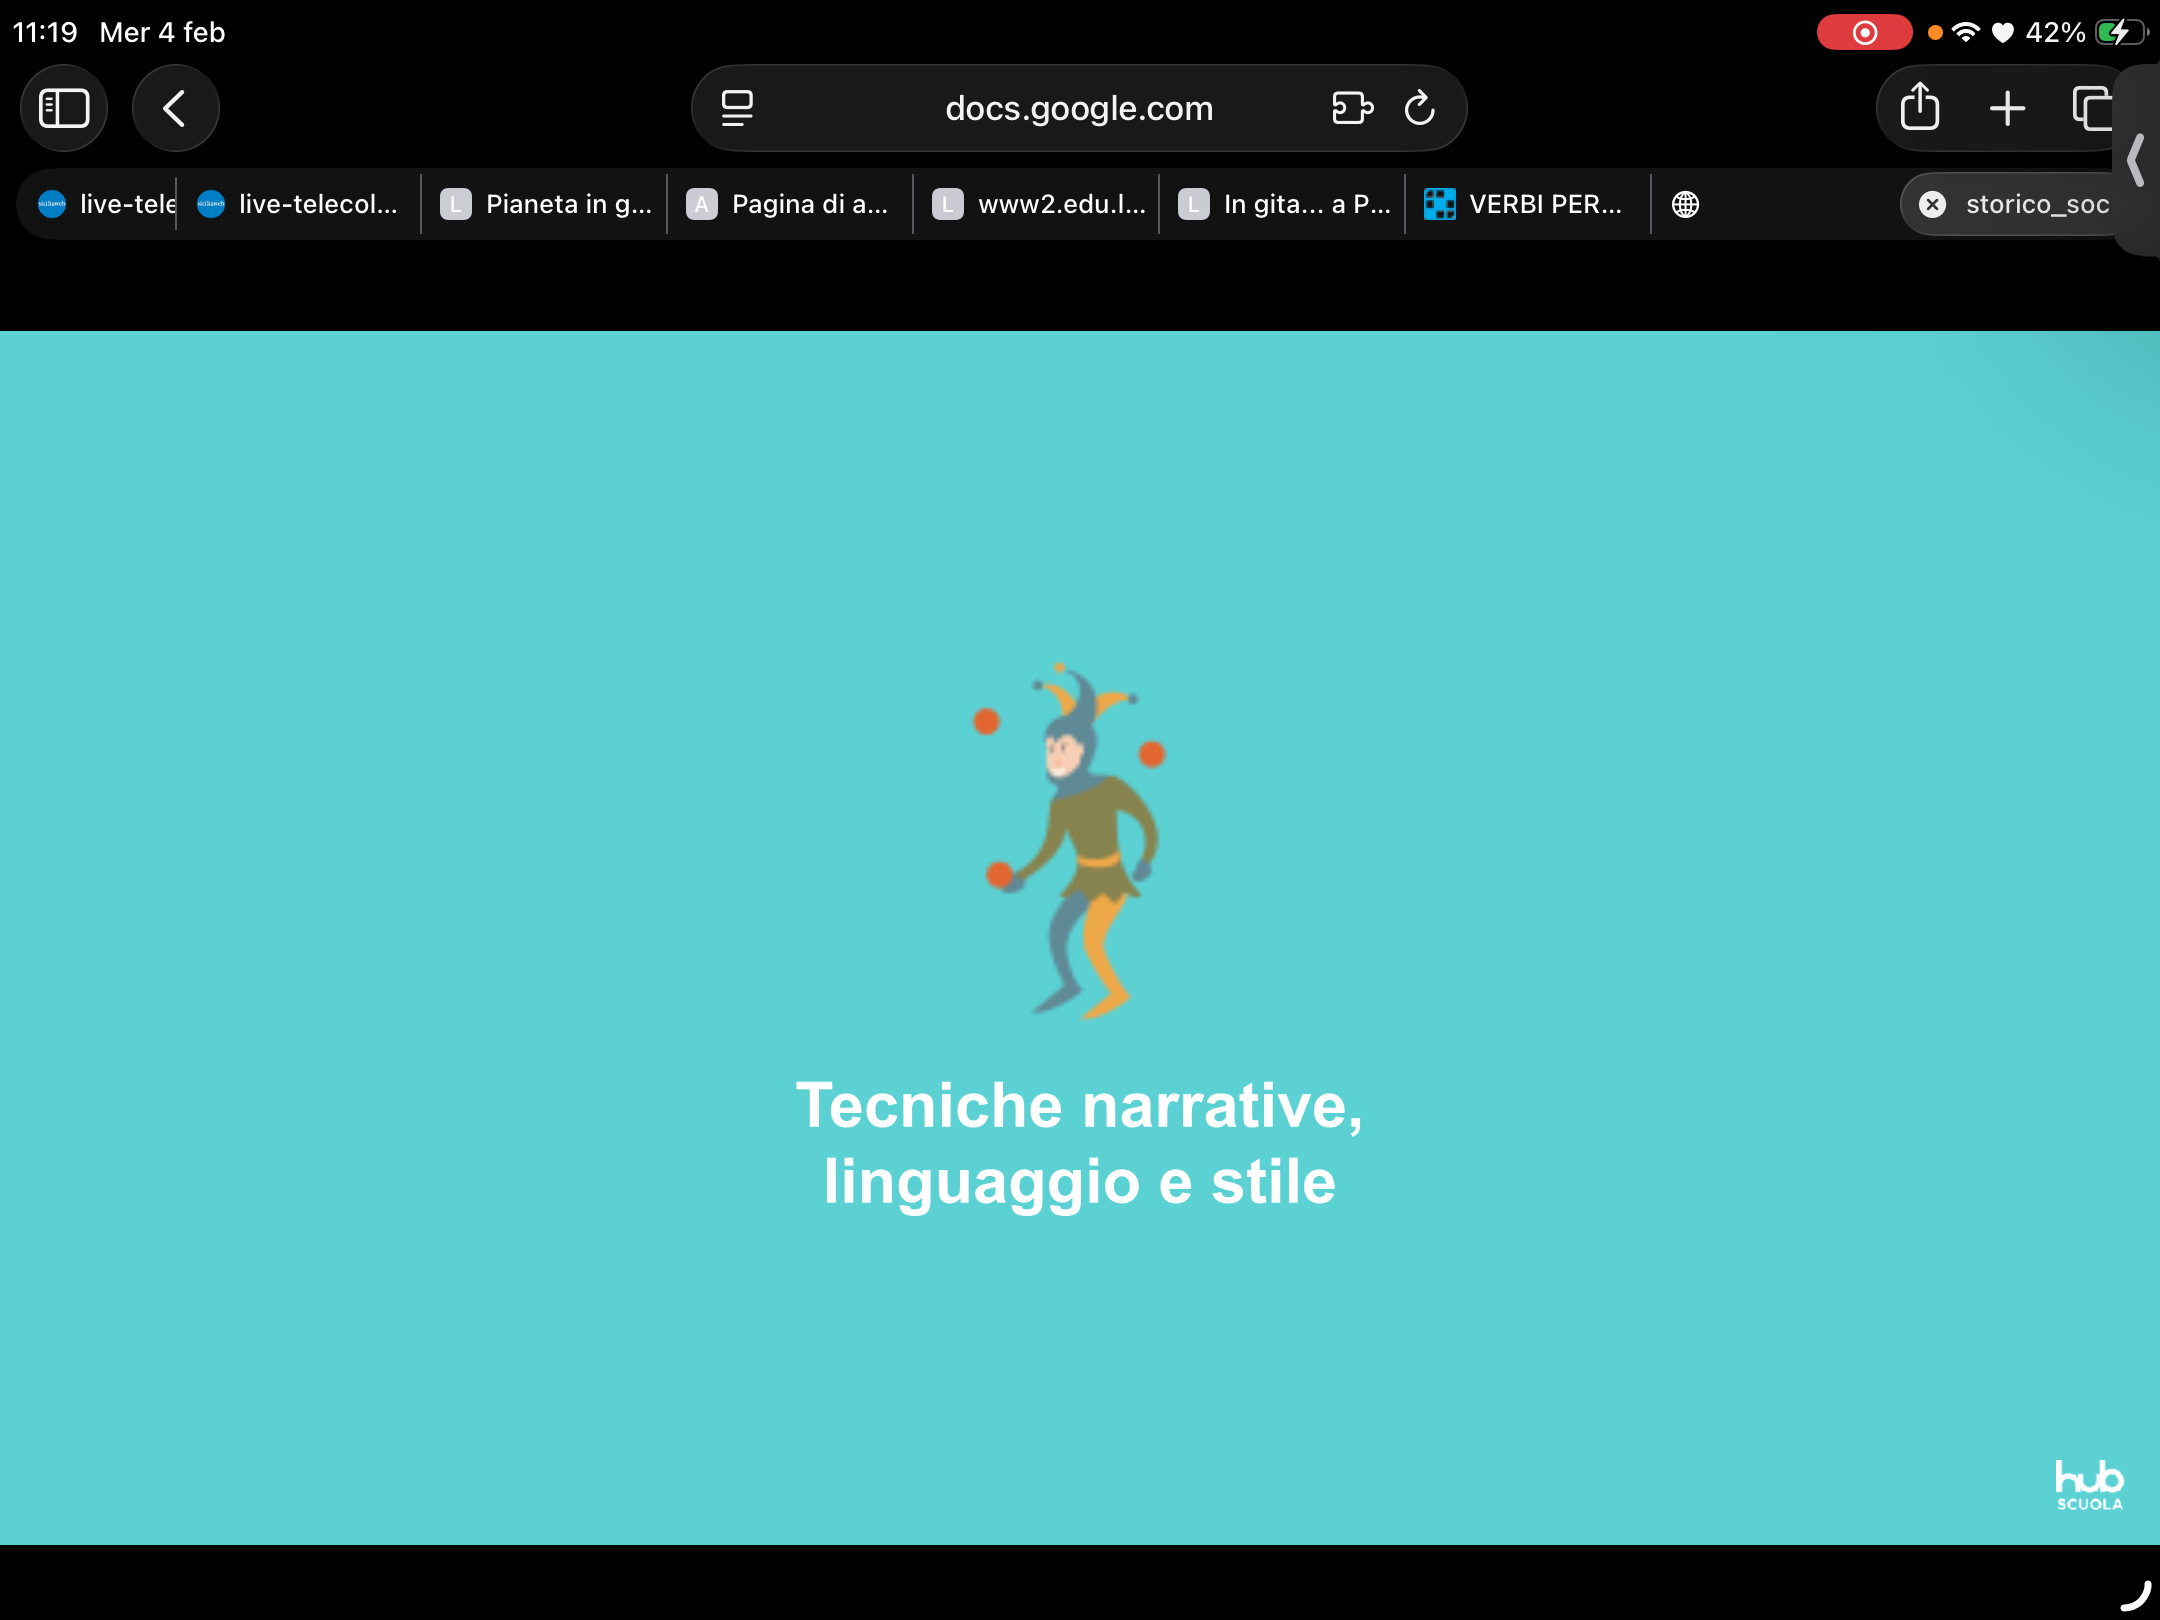
Task: Show the tab overview icon
Action: [2092, 108]
